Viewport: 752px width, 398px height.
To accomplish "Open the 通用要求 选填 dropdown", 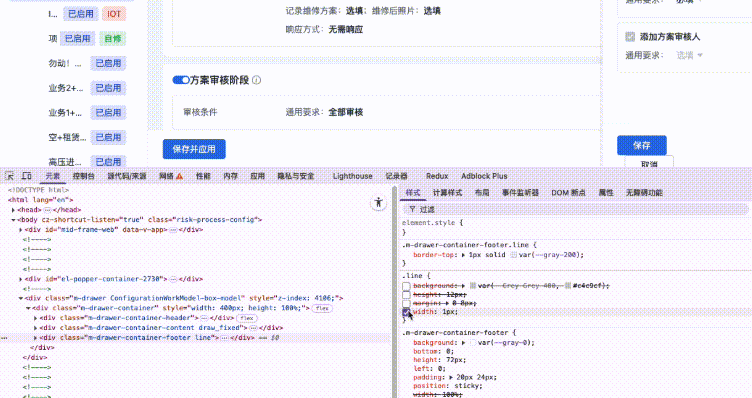I will (690, 56).
